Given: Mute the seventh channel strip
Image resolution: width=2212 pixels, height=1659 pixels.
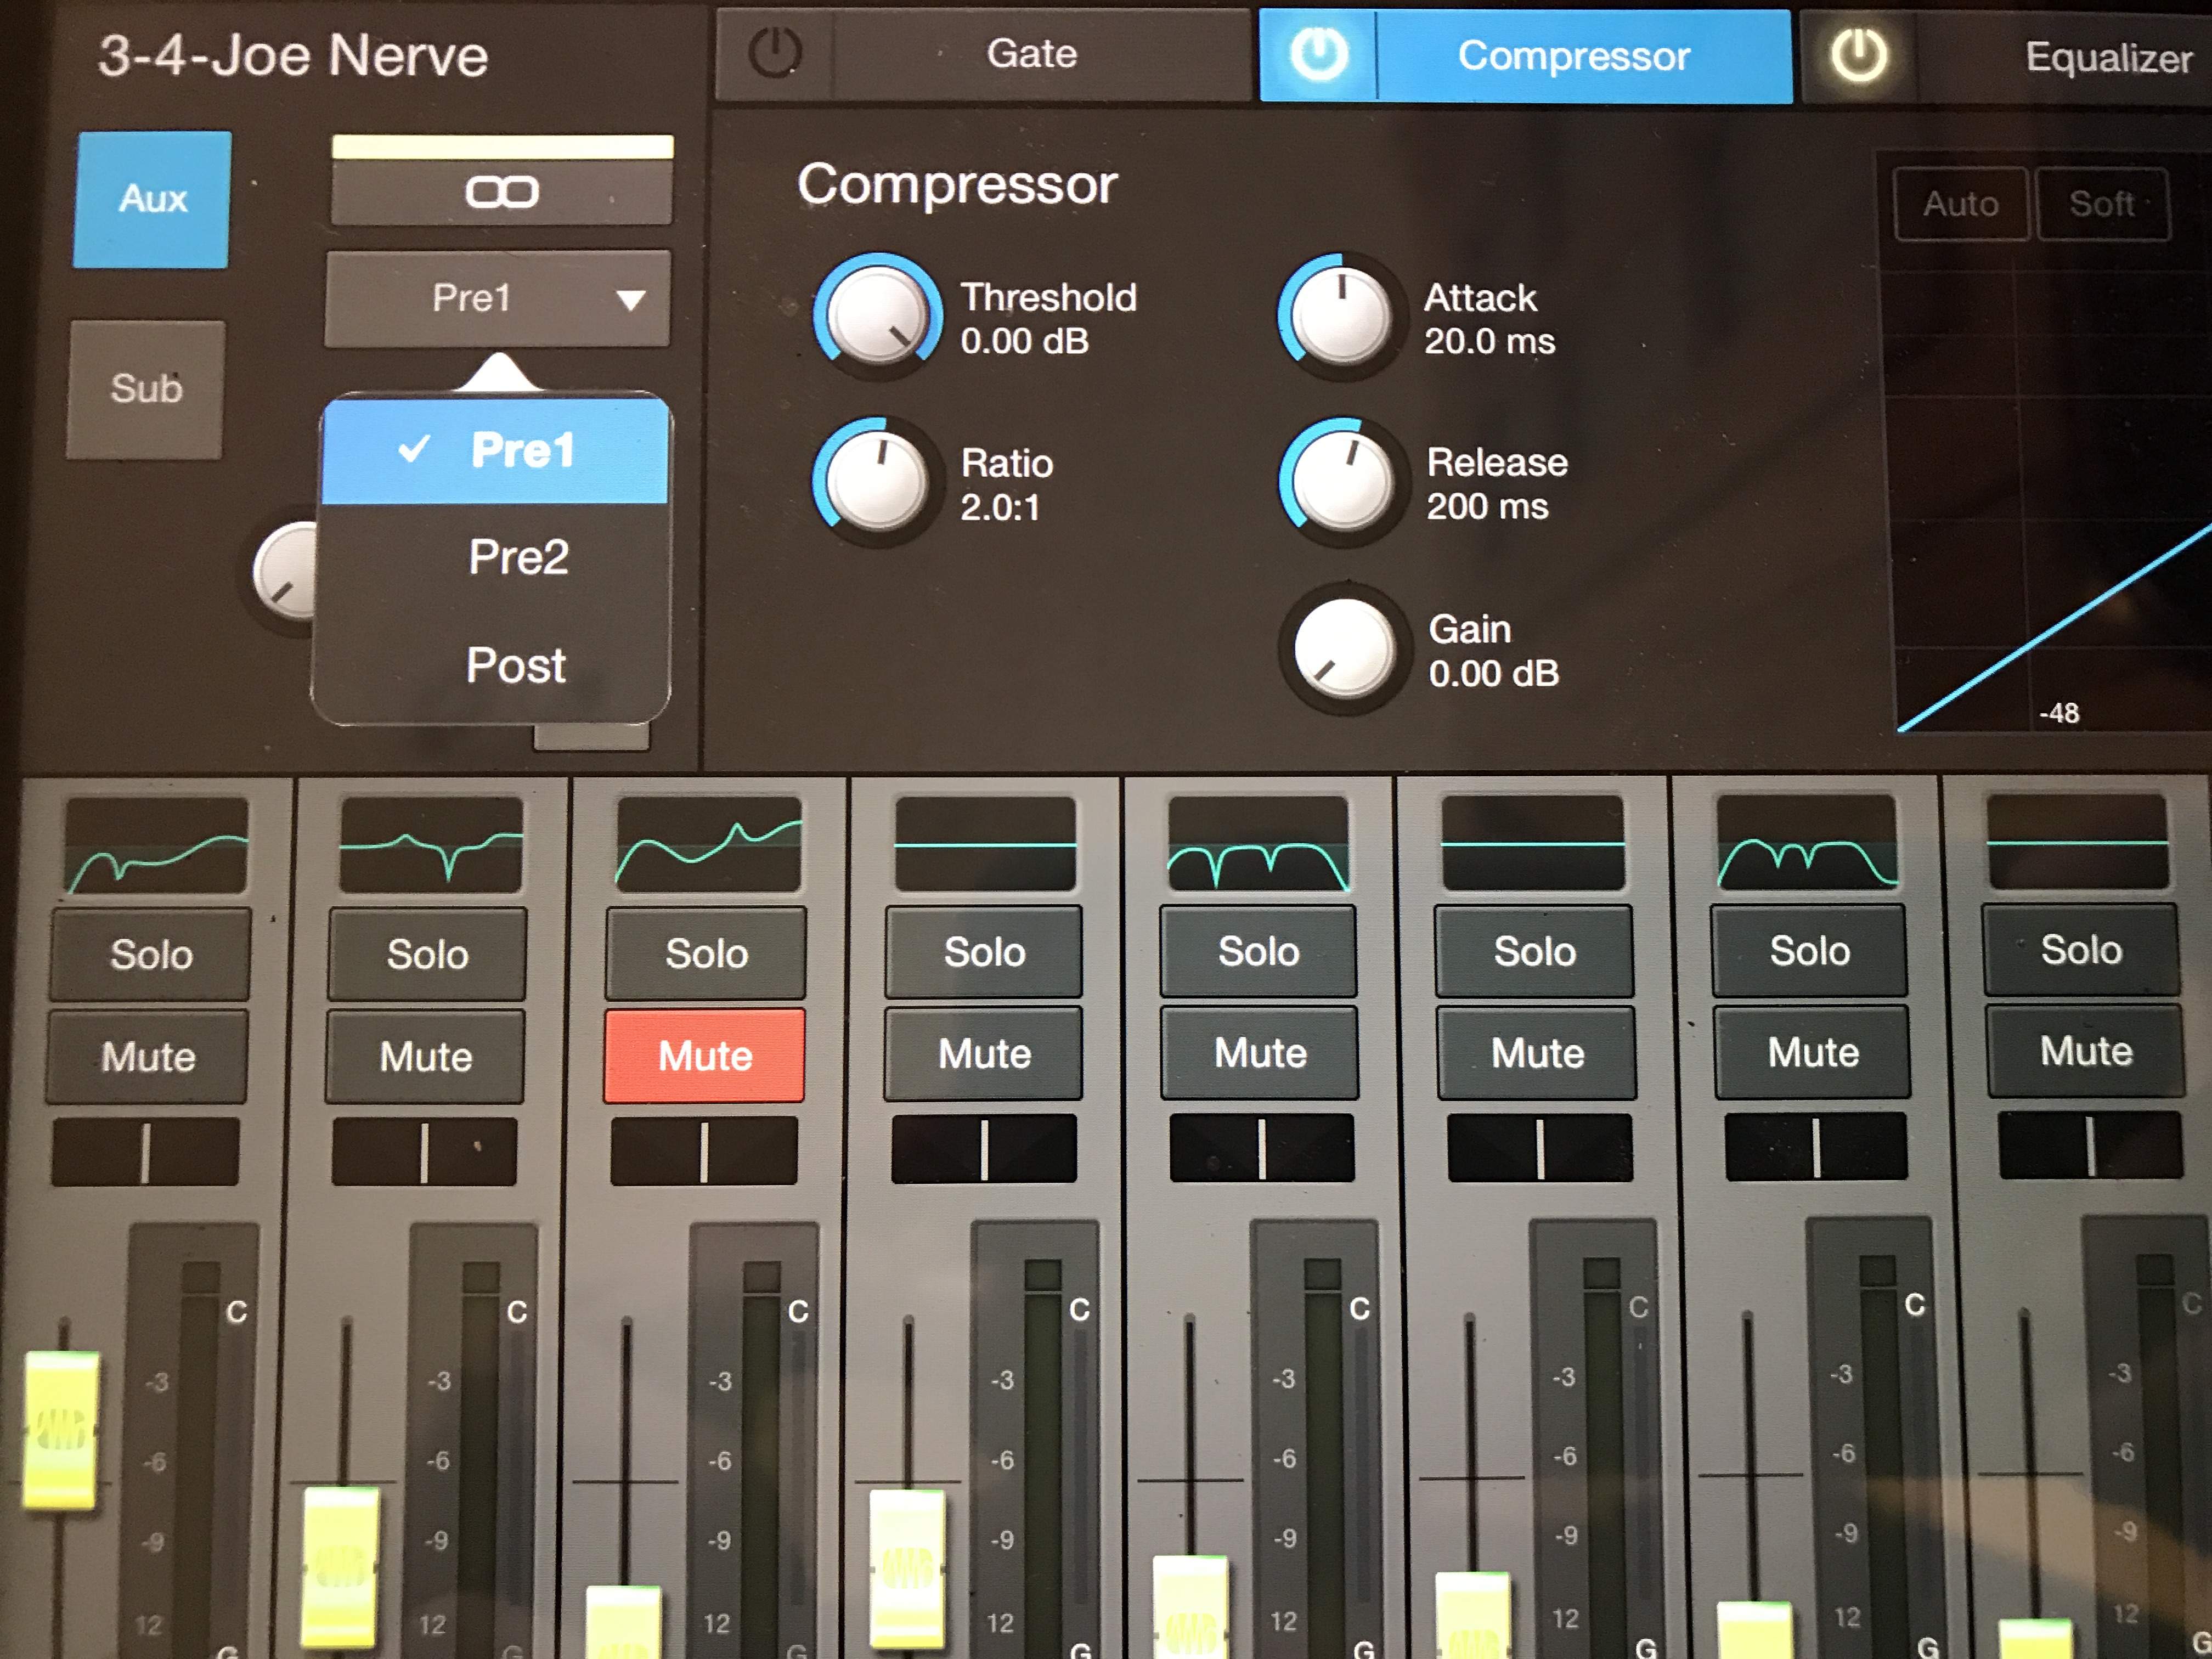Looking at the screenshot, I should [x=1812, y=1052].
